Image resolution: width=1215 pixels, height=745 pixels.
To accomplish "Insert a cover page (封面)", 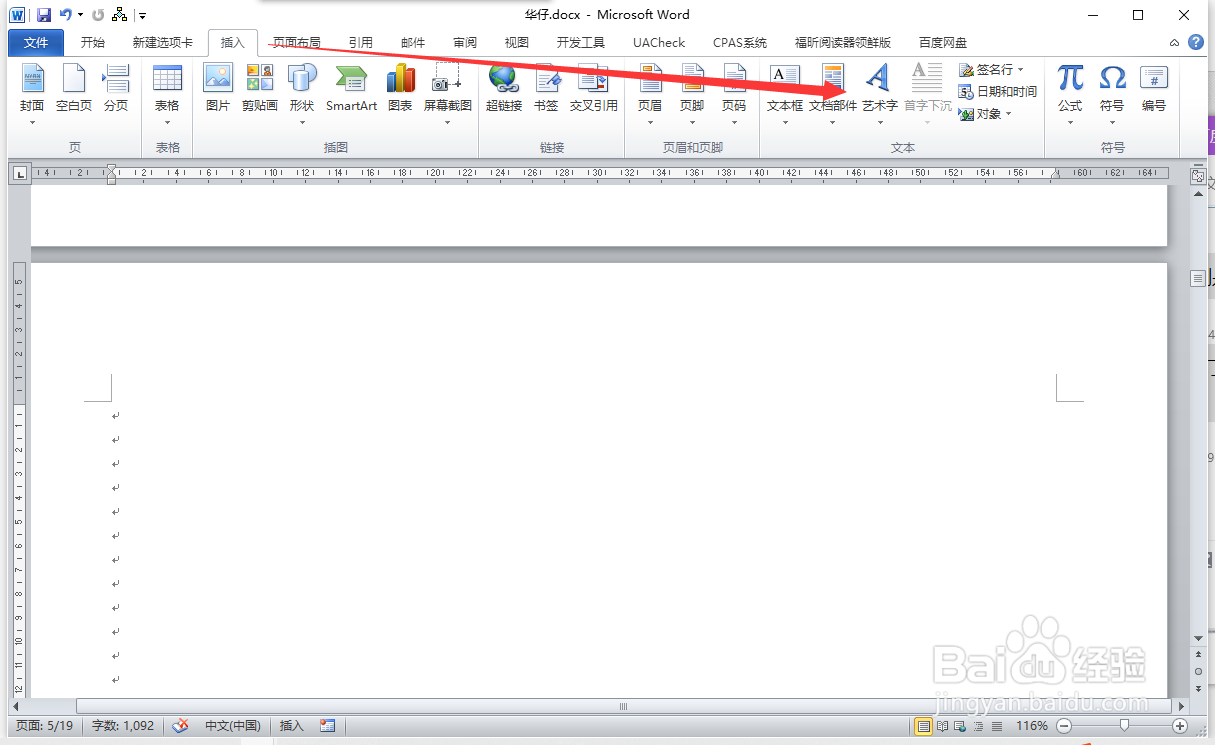I will (32, 88).
